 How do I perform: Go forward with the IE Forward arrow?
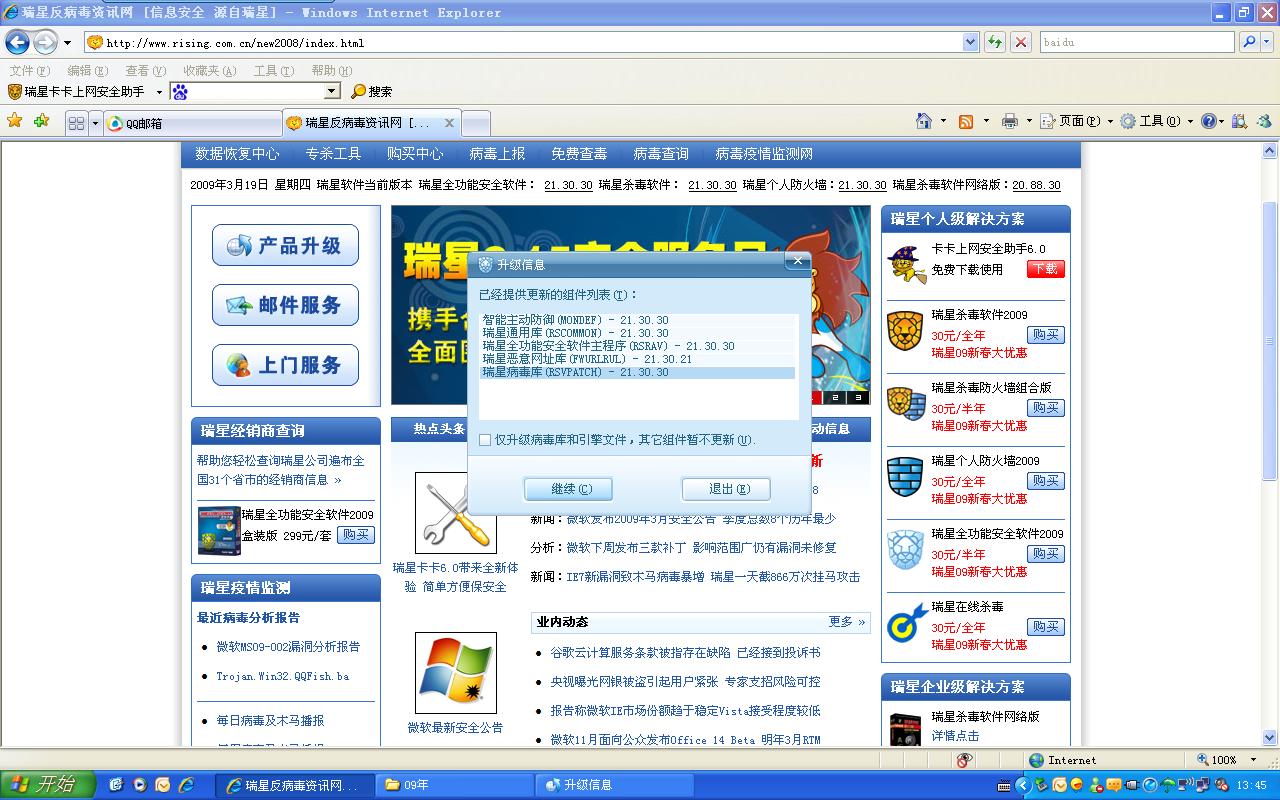point(45,42)
